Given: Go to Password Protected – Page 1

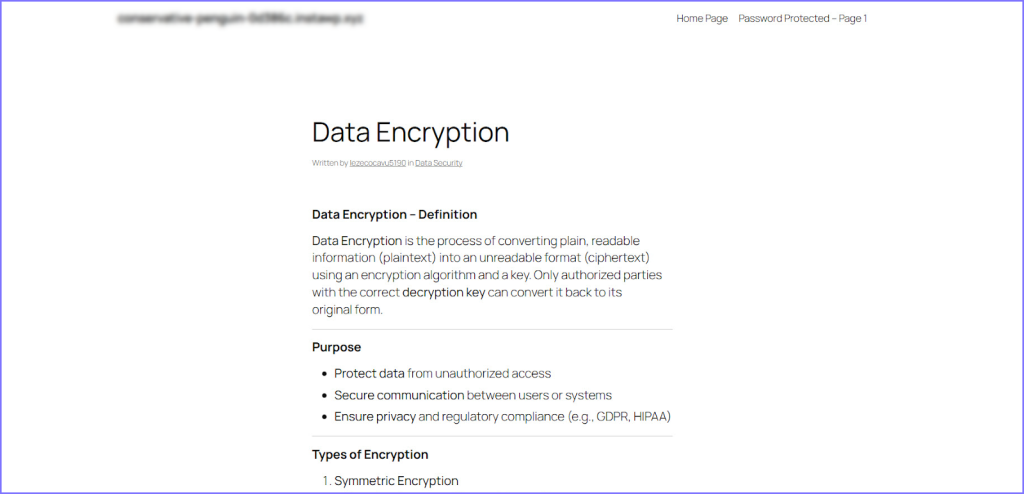Looking at the screenshot, I should pyautogui.click(x=802, y=18).
